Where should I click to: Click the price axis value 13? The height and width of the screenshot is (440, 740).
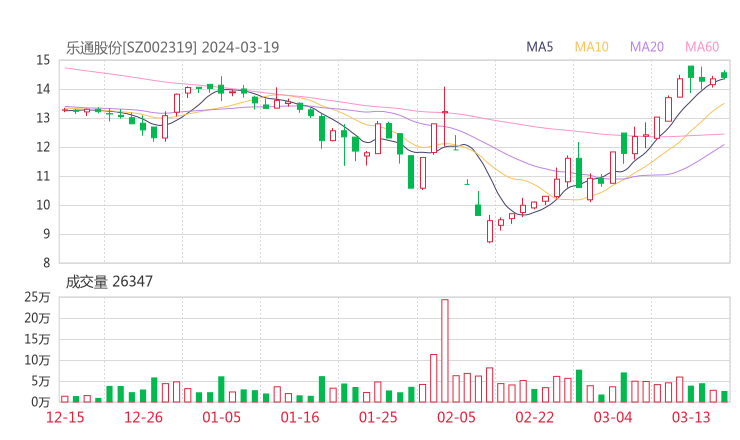coord(43,118)
